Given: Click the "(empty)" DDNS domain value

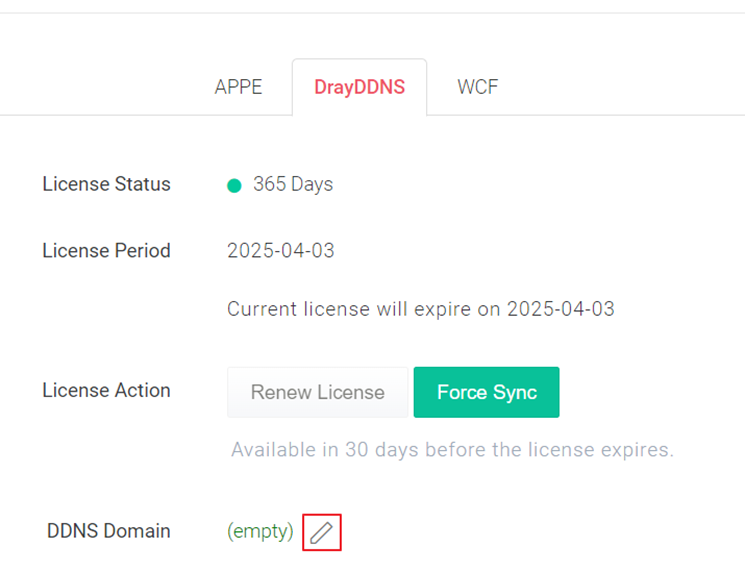Looking at the screenshot, I should click(260, 531).
